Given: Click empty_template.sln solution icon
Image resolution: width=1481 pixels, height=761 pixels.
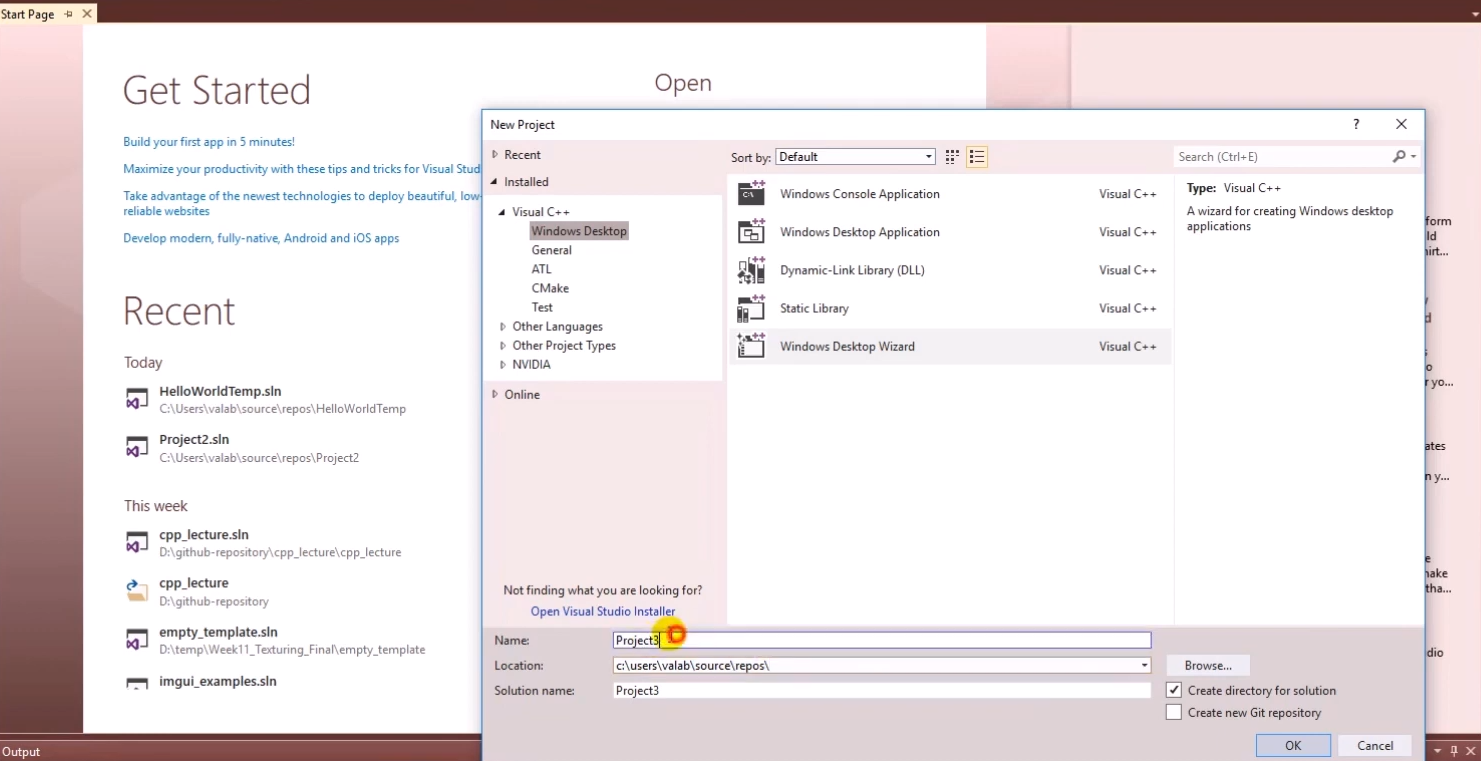Looking at the screenshot, I should click(137, 640).
